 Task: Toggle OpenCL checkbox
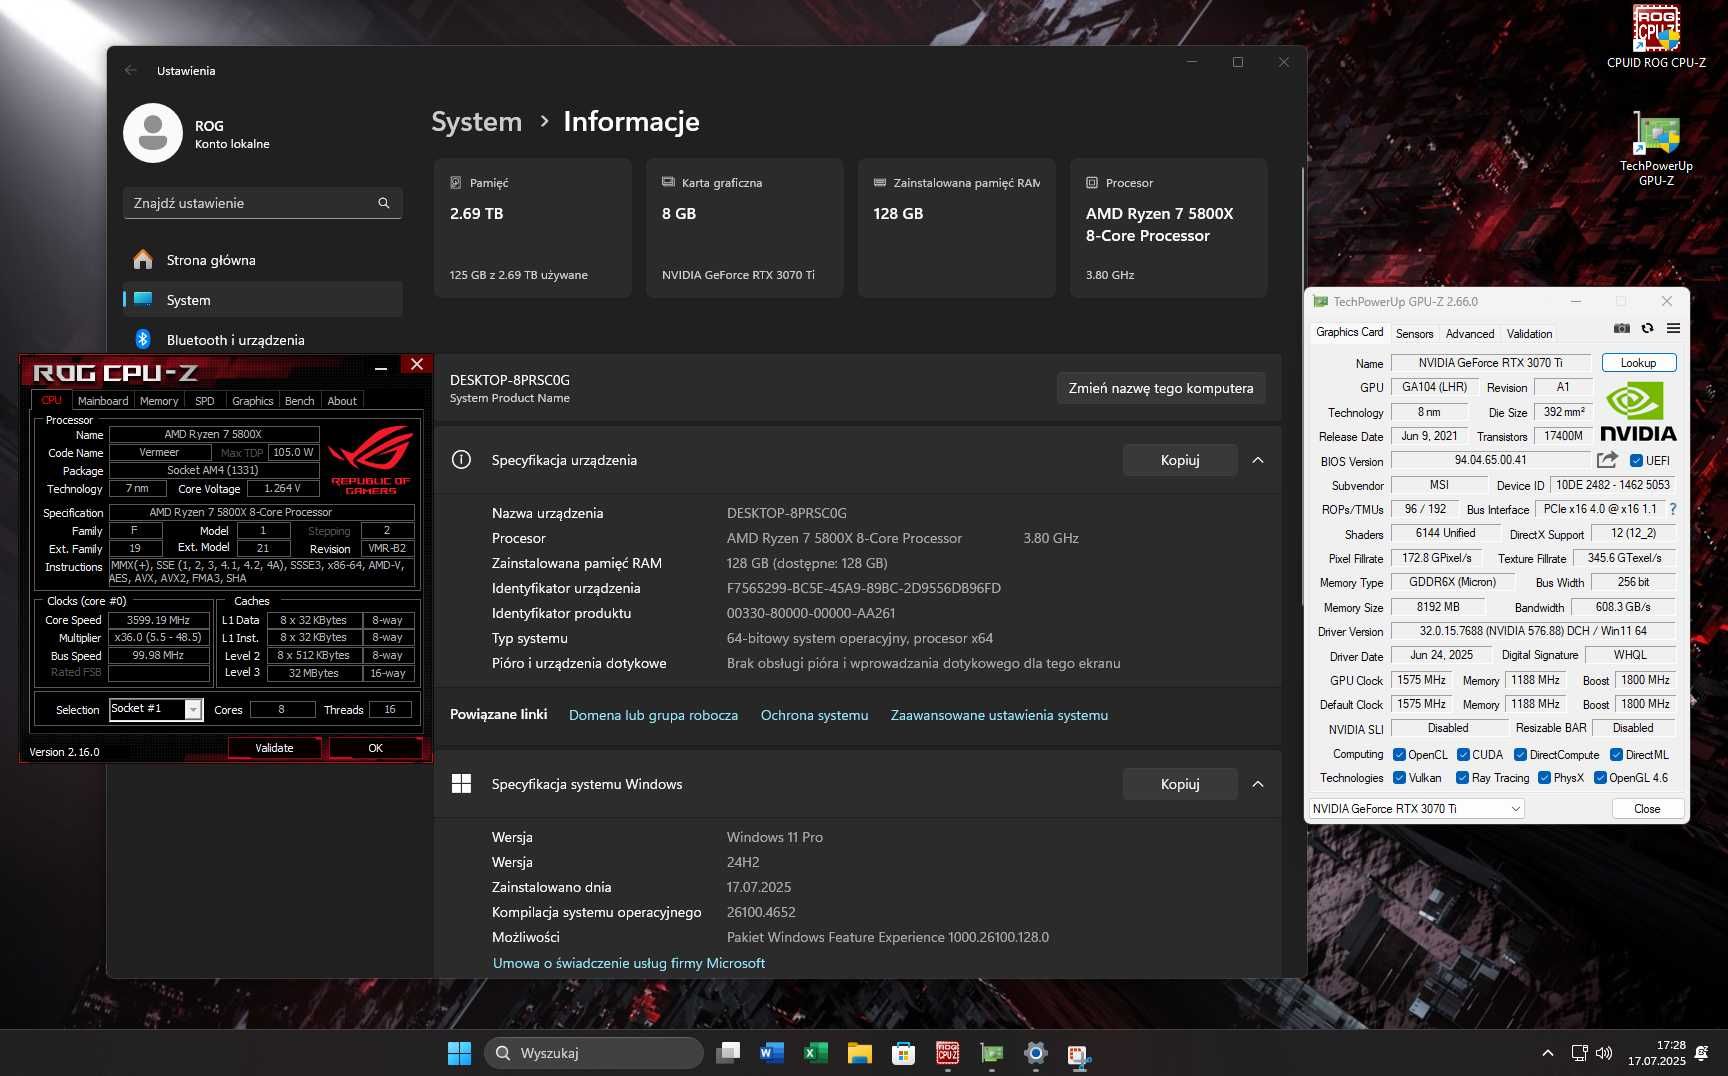tap(1399, 755)
